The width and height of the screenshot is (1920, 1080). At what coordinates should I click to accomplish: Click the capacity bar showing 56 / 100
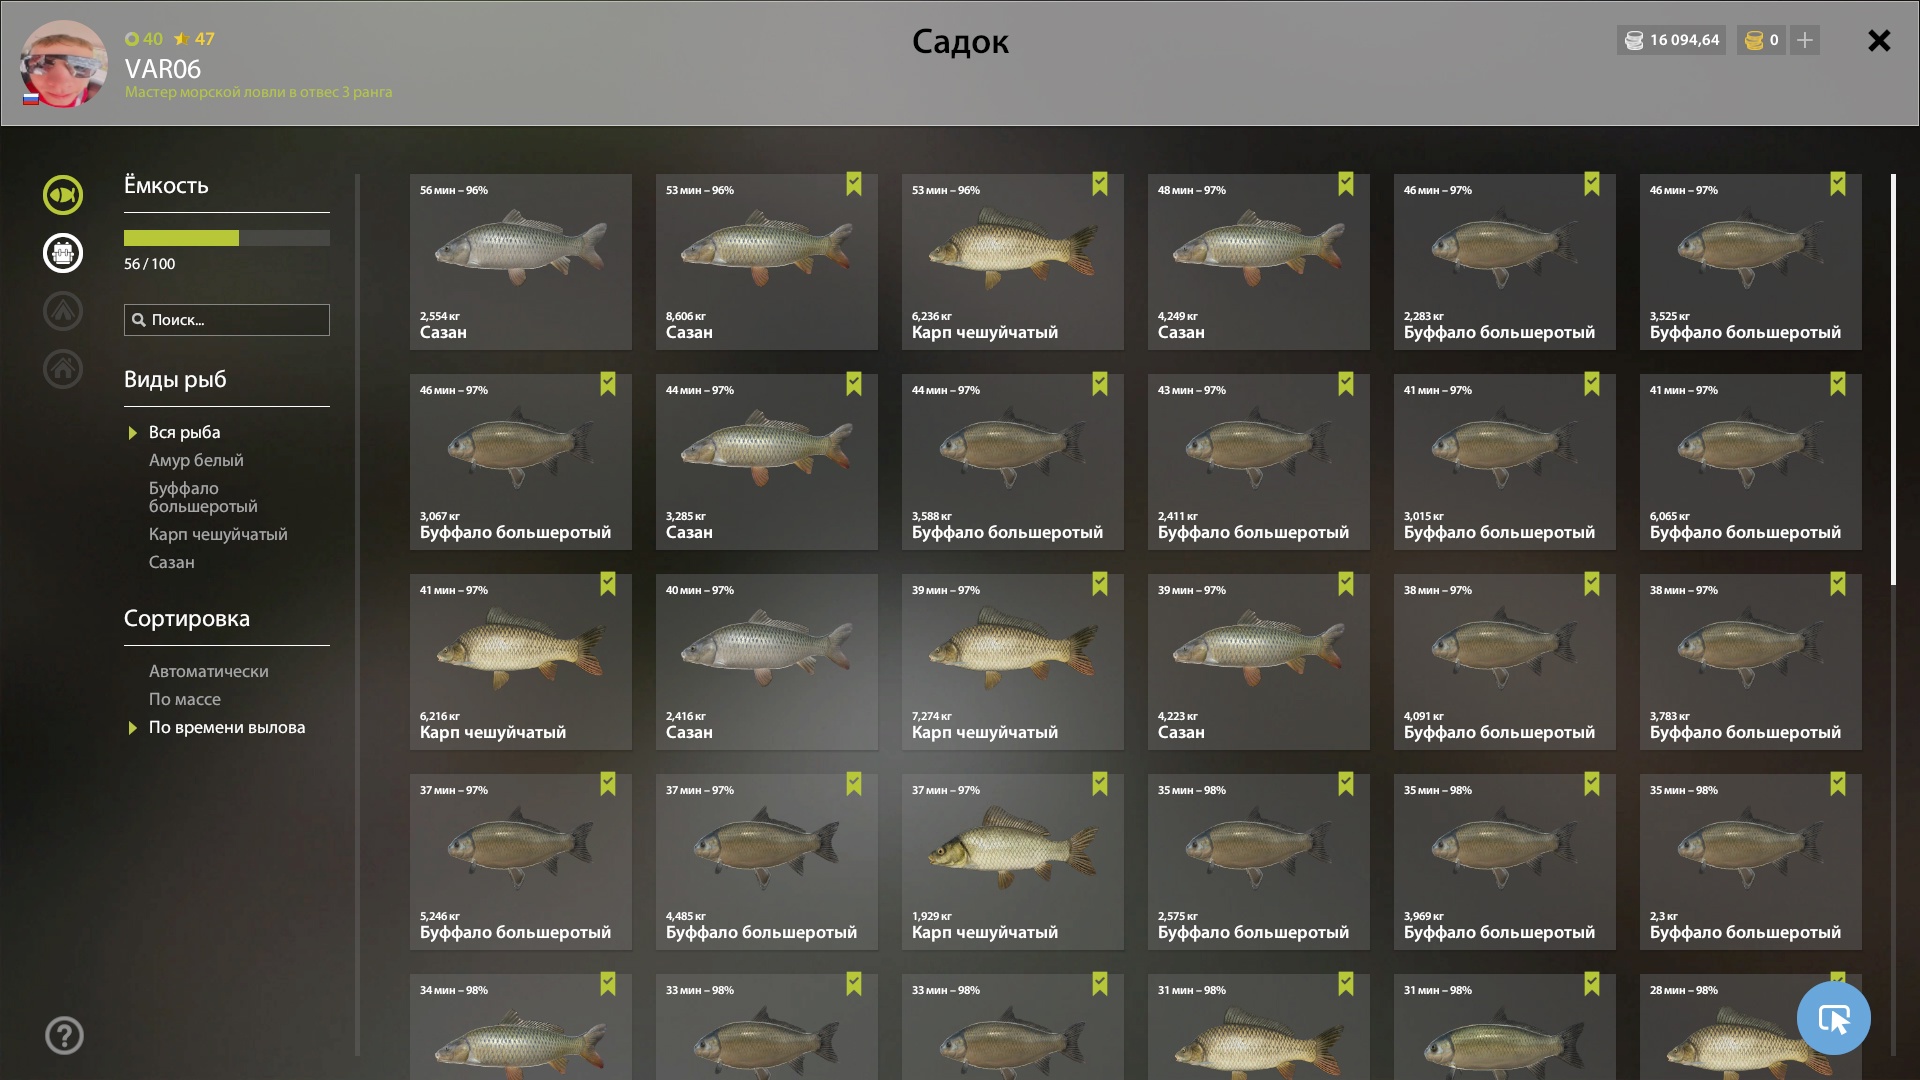pos(227,238)
